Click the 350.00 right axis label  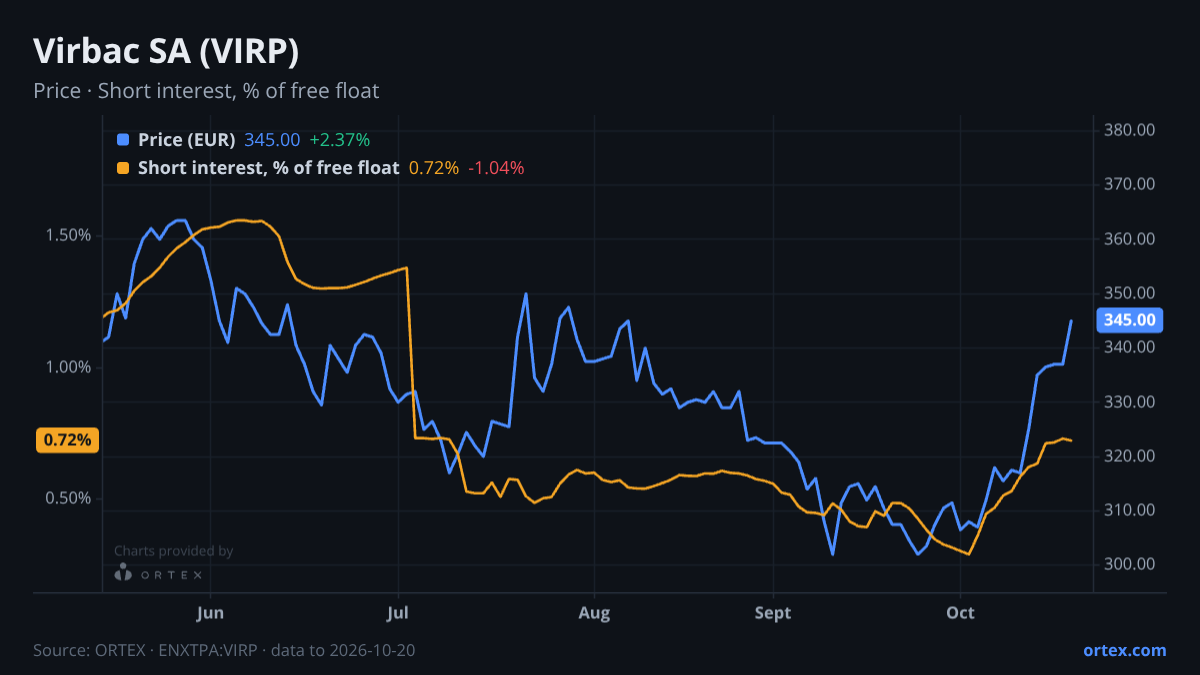(x=1131, y=293)
